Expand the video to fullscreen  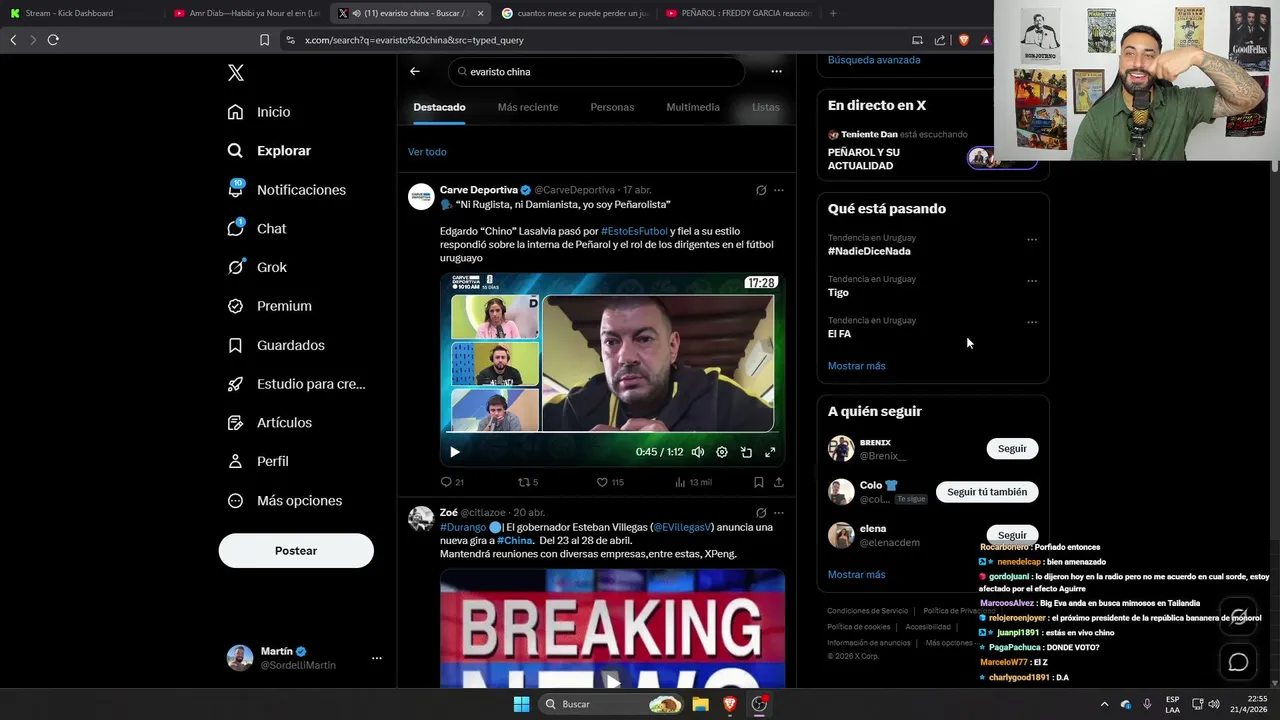(x=770, y=452)
